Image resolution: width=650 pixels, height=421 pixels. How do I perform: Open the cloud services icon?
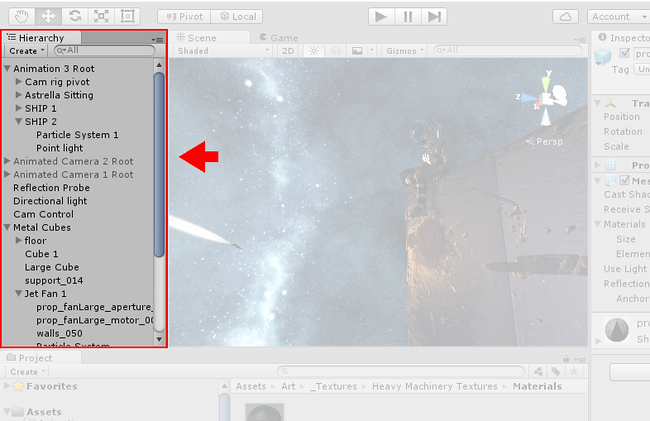[x=565, y=17]
